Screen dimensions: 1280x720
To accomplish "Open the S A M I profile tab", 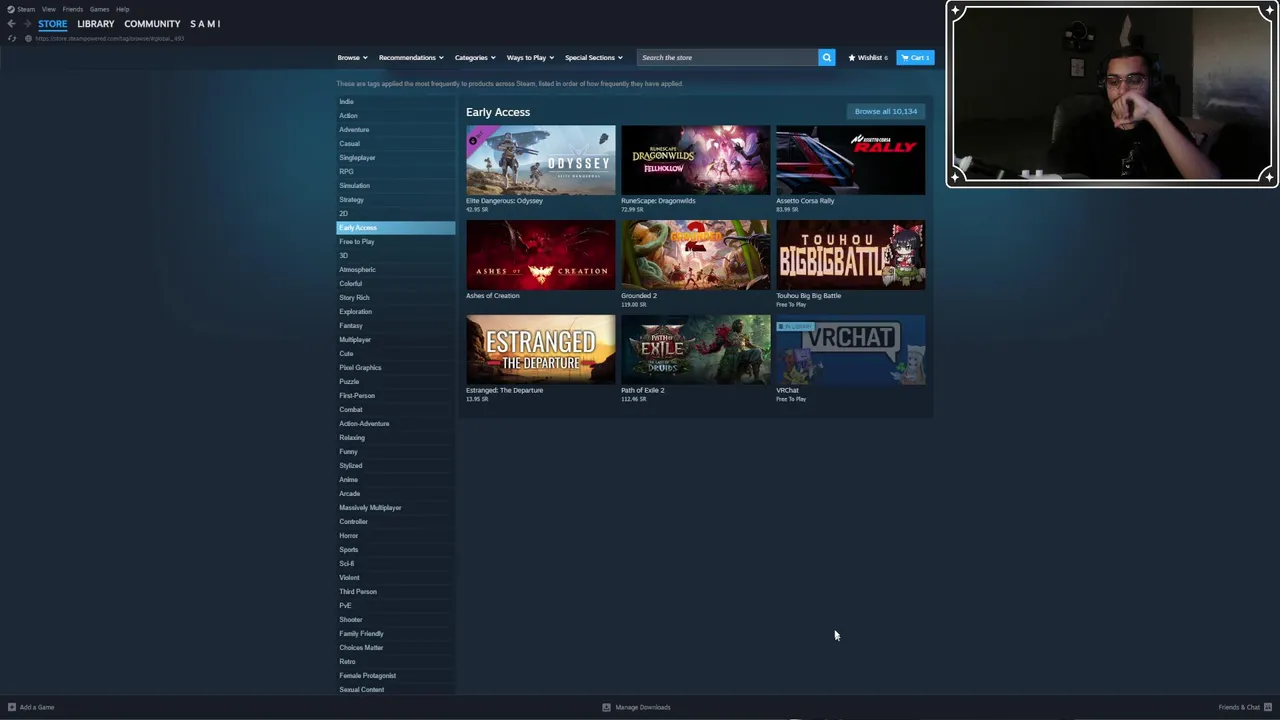I will click(x=205, y=24).
